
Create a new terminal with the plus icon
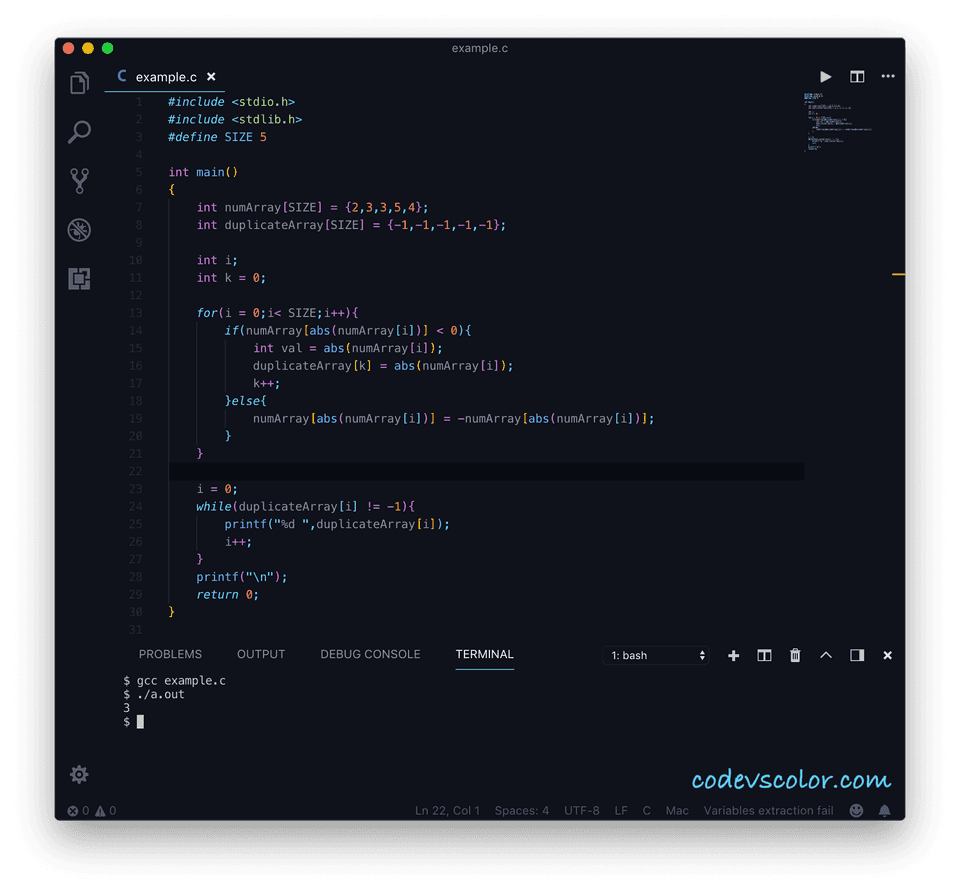click(x=733, y=655)
